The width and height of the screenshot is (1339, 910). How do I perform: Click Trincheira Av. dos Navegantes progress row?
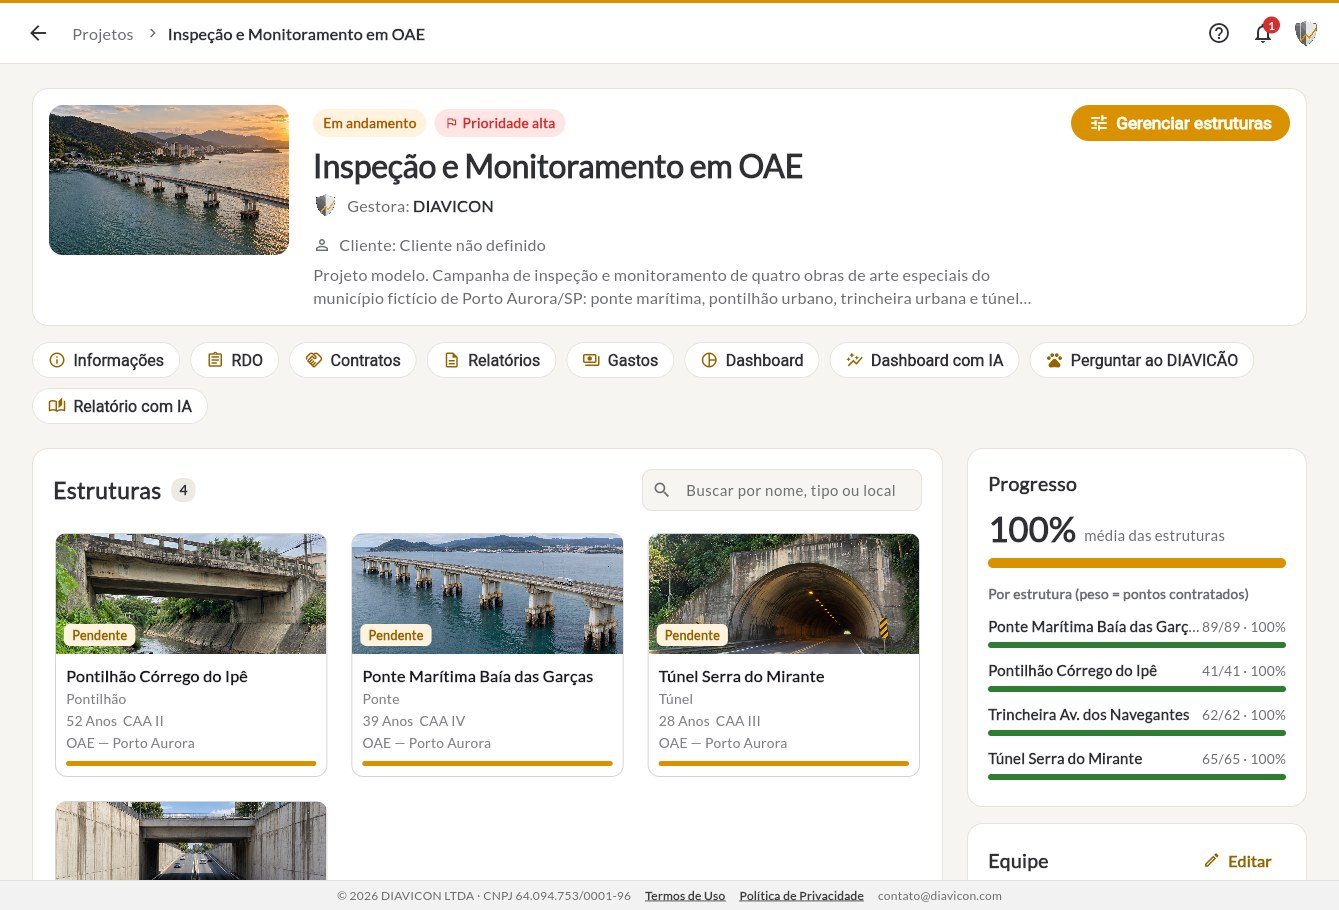coord(1137,722)
